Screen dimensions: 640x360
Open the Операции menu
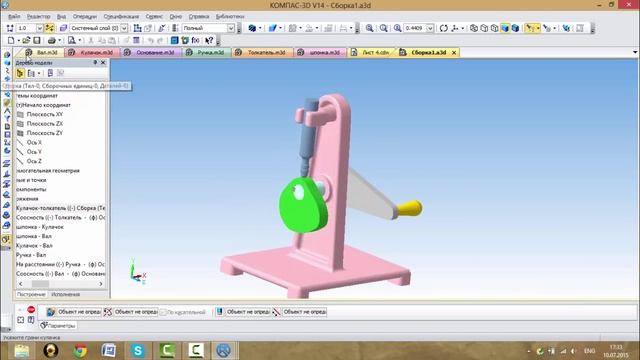[84, 16]
